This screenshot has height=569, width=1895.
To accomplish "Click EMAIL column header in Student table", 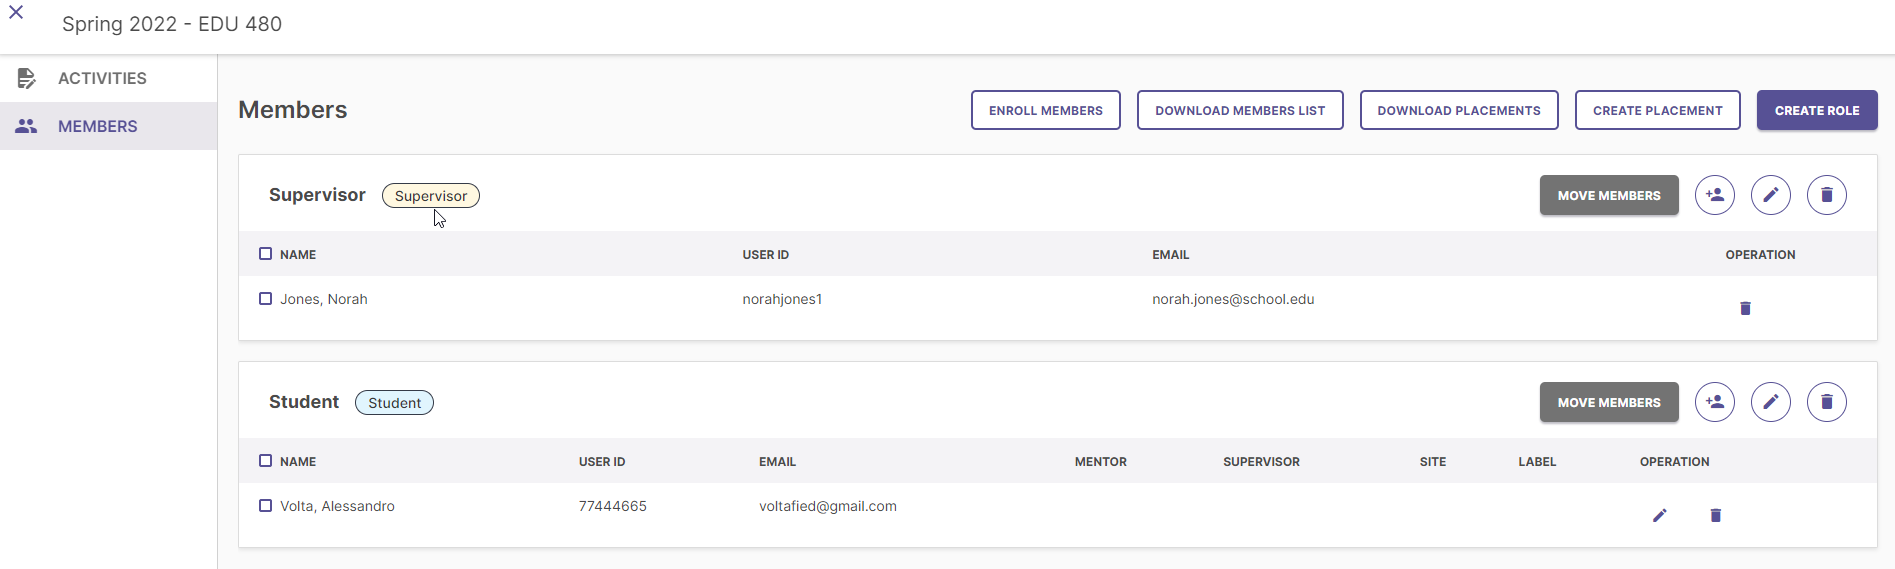I will (x=777, y=462).
